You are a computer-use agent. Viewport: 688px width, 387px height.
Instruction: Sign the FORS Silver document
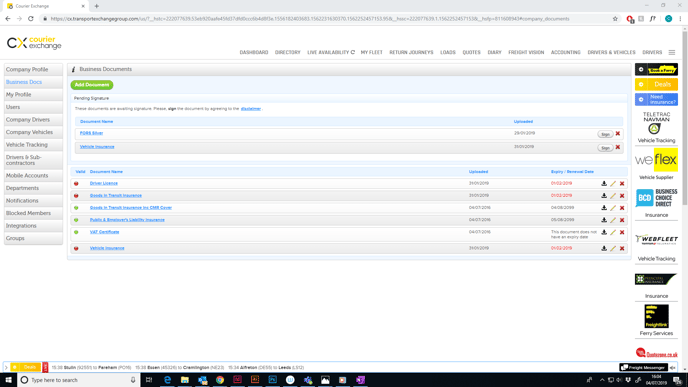[605, 134]
